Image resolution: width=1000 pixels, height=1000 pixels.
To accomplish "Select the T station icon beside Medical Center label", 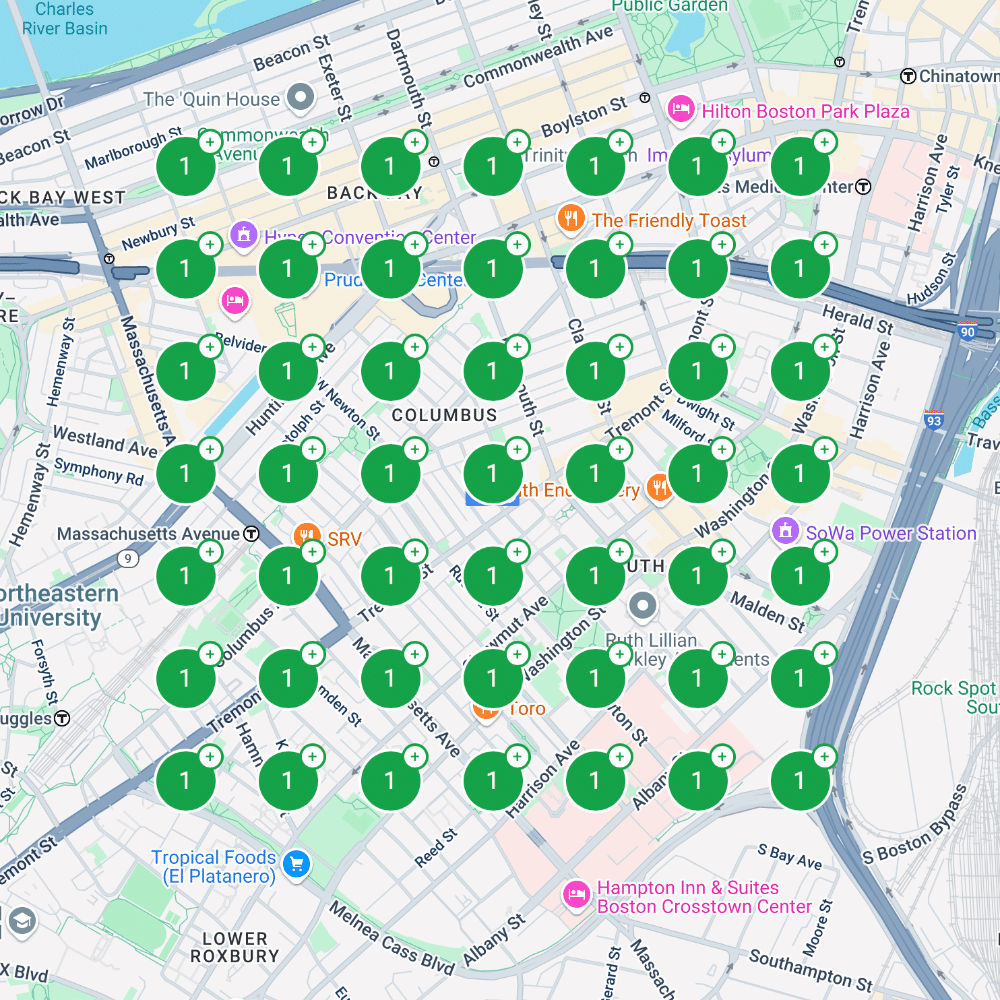I will 863,187.
